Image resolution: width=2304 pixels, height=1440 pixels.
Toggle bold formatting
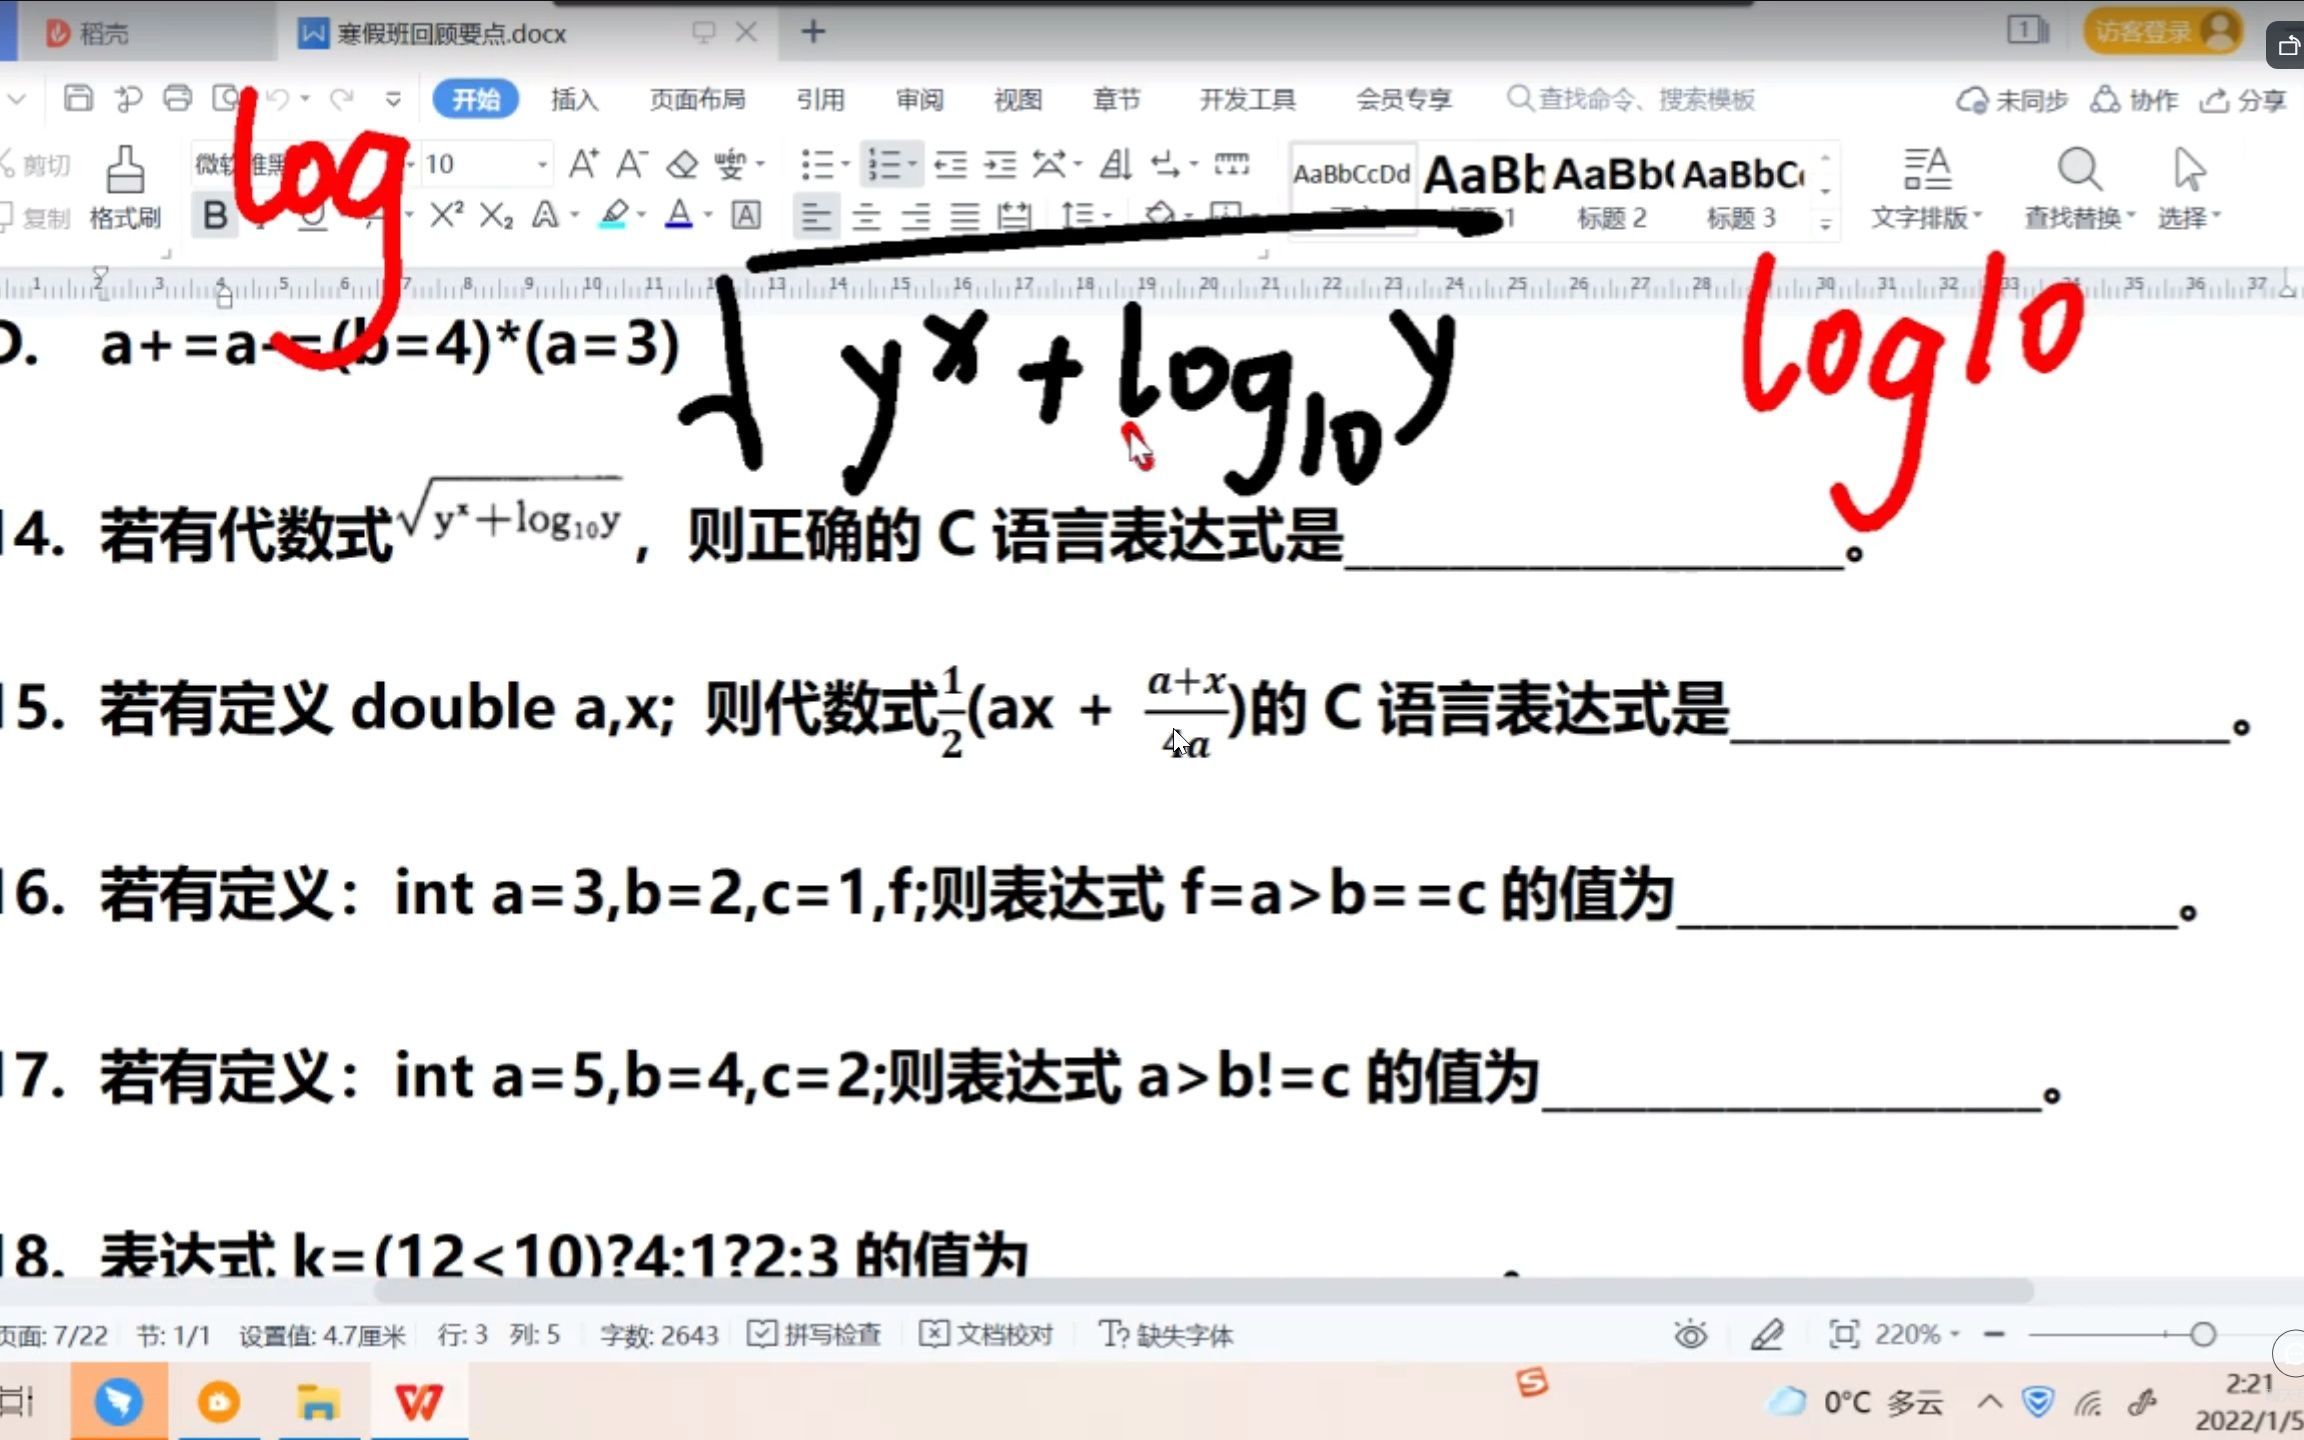point(213,215)
